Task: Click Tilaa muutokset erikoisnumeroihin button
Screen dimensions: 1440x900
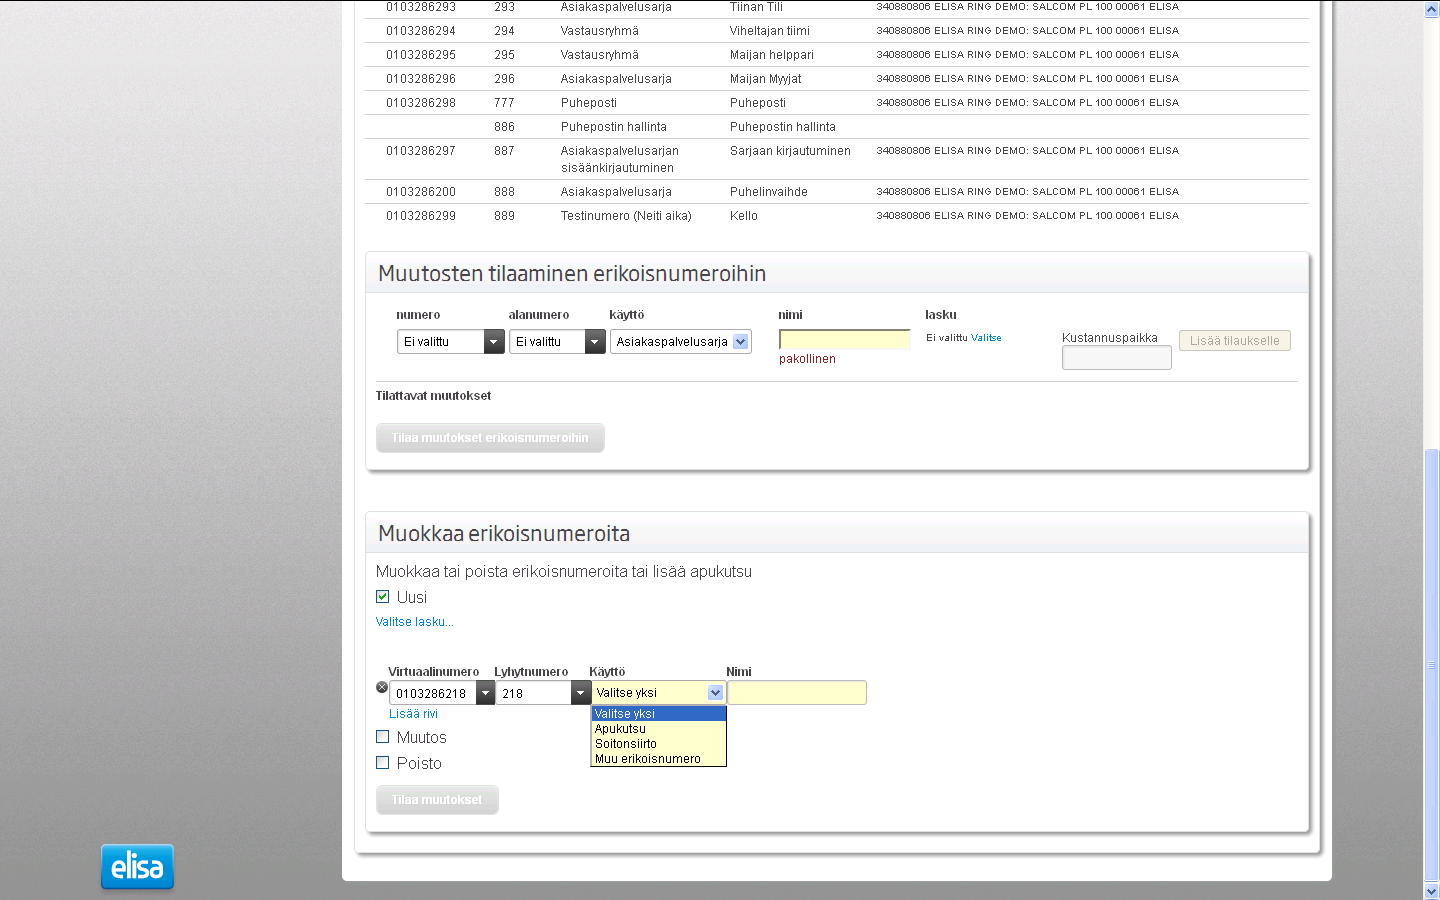Action: (x=490, y=438)
